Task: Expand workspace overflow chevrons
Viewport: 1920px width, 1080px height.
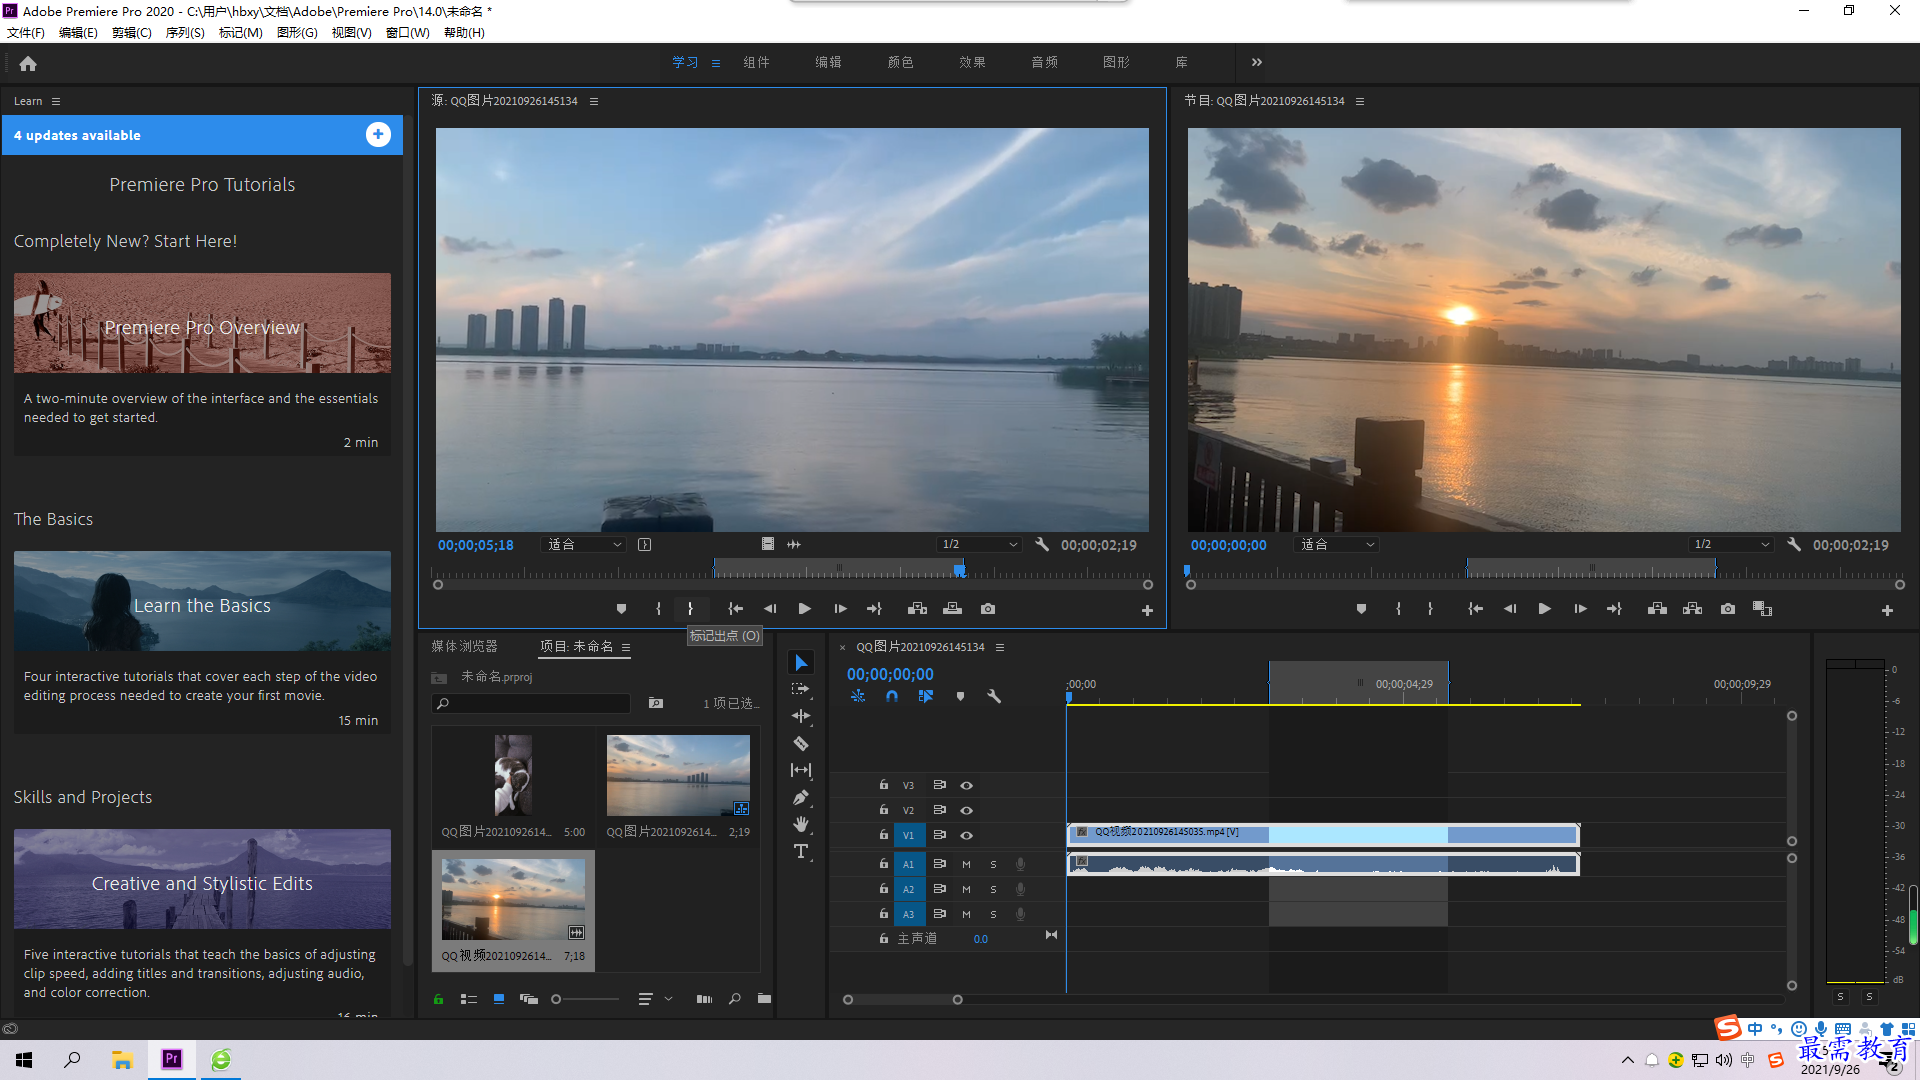Action: click(x=1257, y=62)
